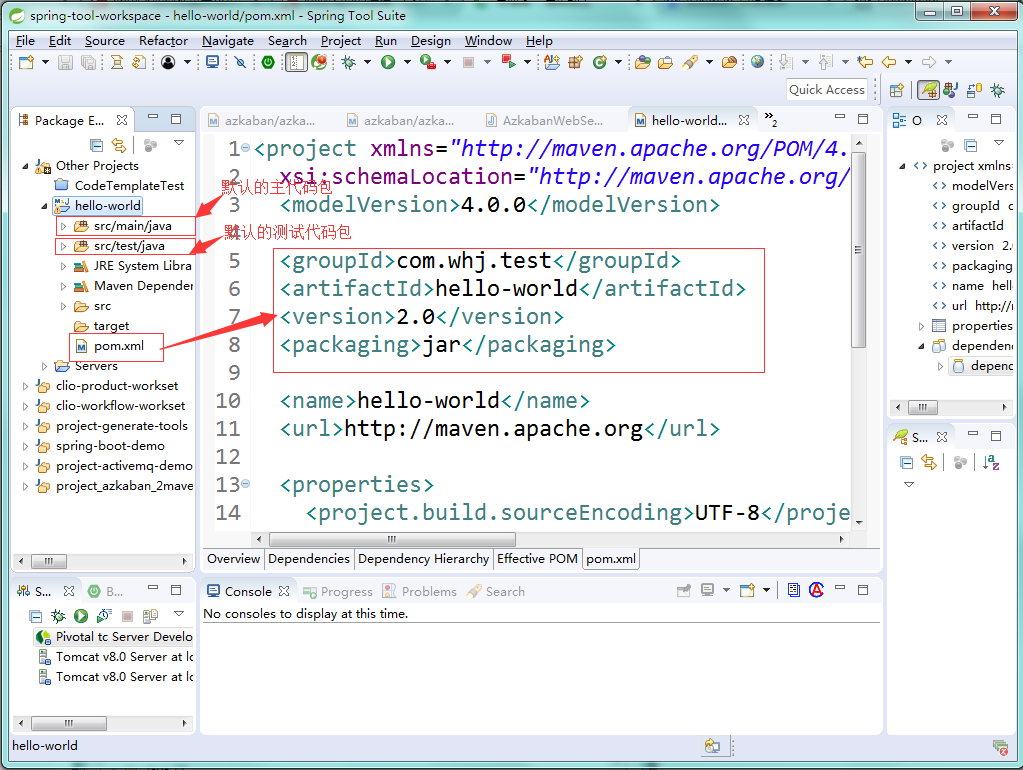Click the green Run button in toolbar

388,62
